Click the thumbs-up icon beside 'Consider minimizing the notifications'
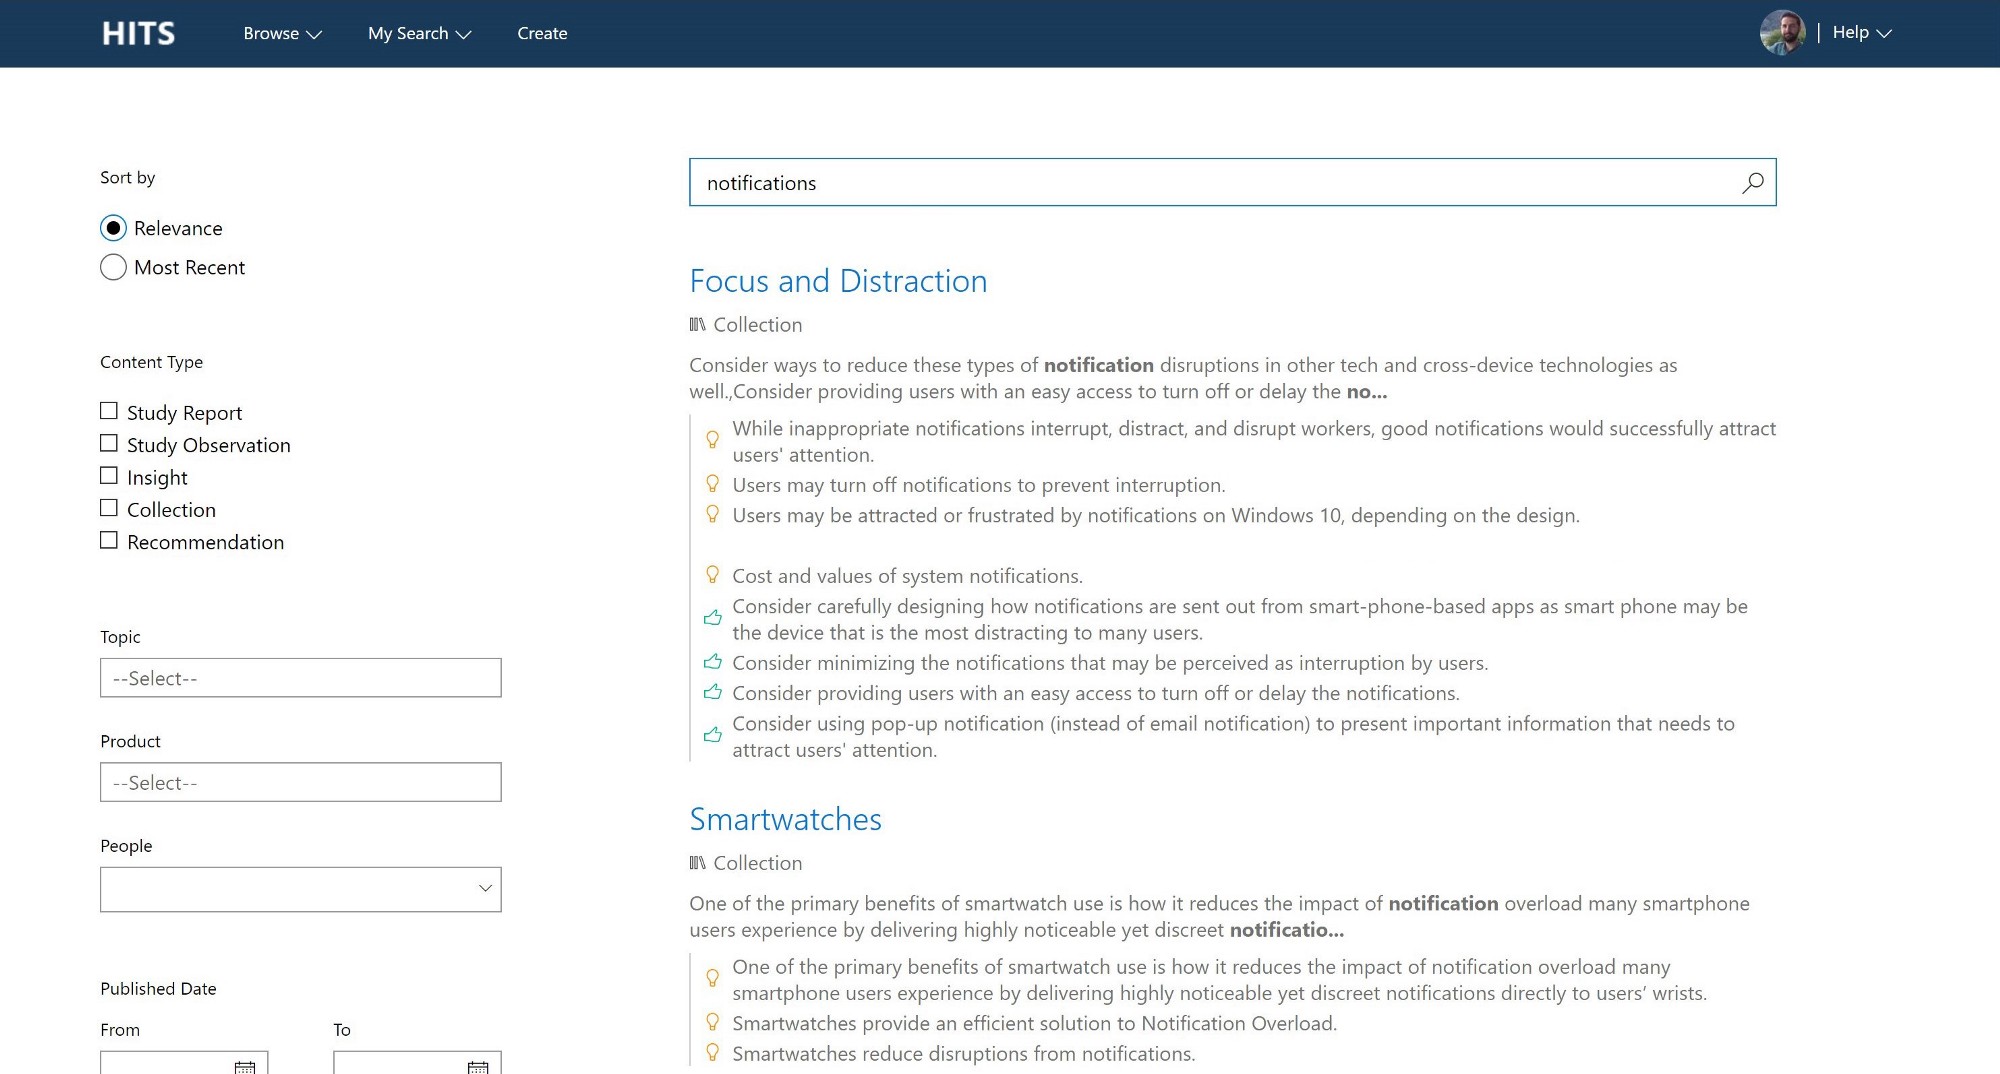 pyautogui.click(x=713, y=661)
